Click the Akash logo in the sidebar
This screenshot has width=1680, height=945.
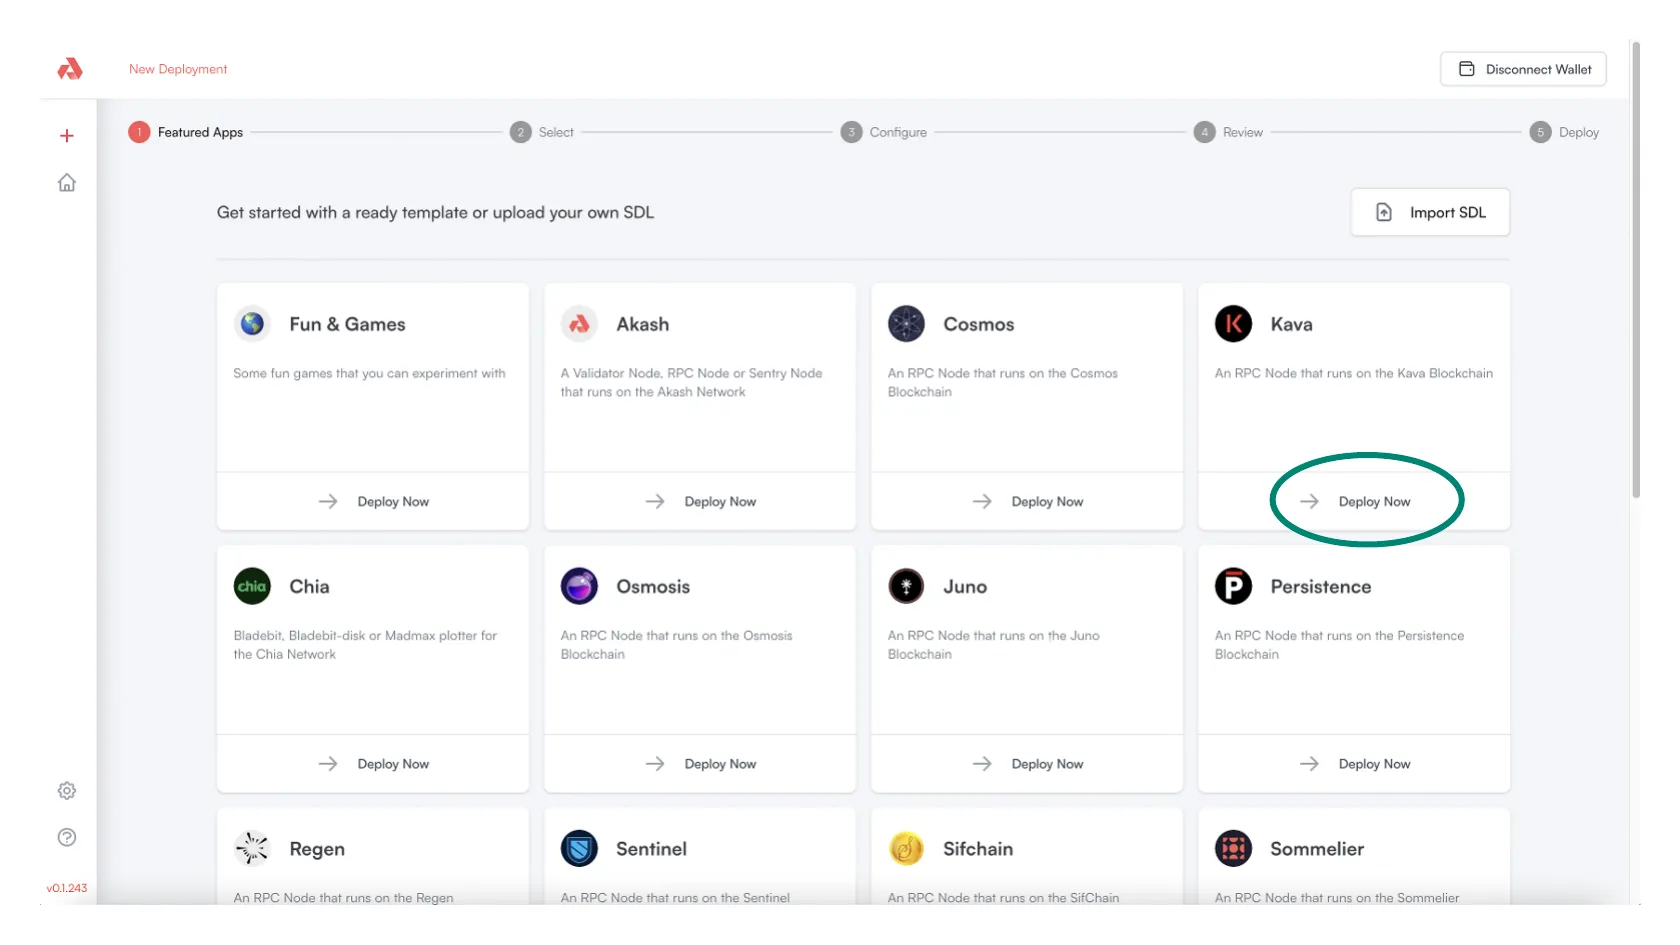coord(69,69)
